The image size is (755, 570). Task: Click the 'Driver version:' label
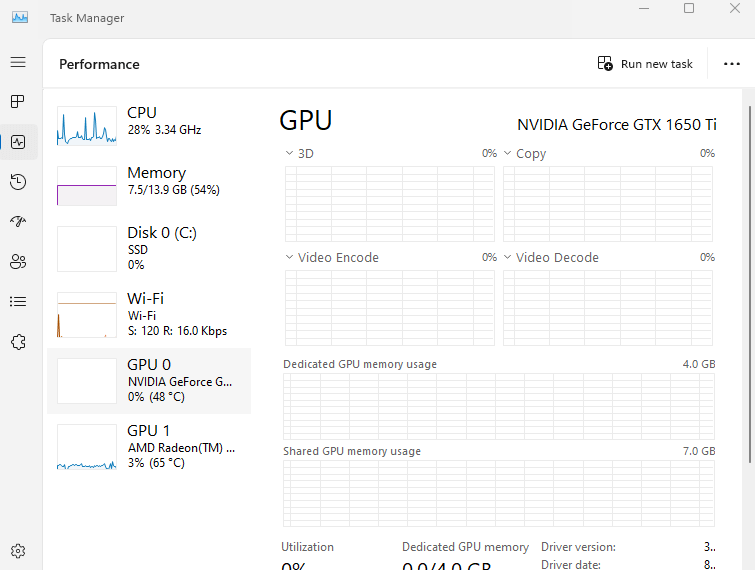coord(578,547)
